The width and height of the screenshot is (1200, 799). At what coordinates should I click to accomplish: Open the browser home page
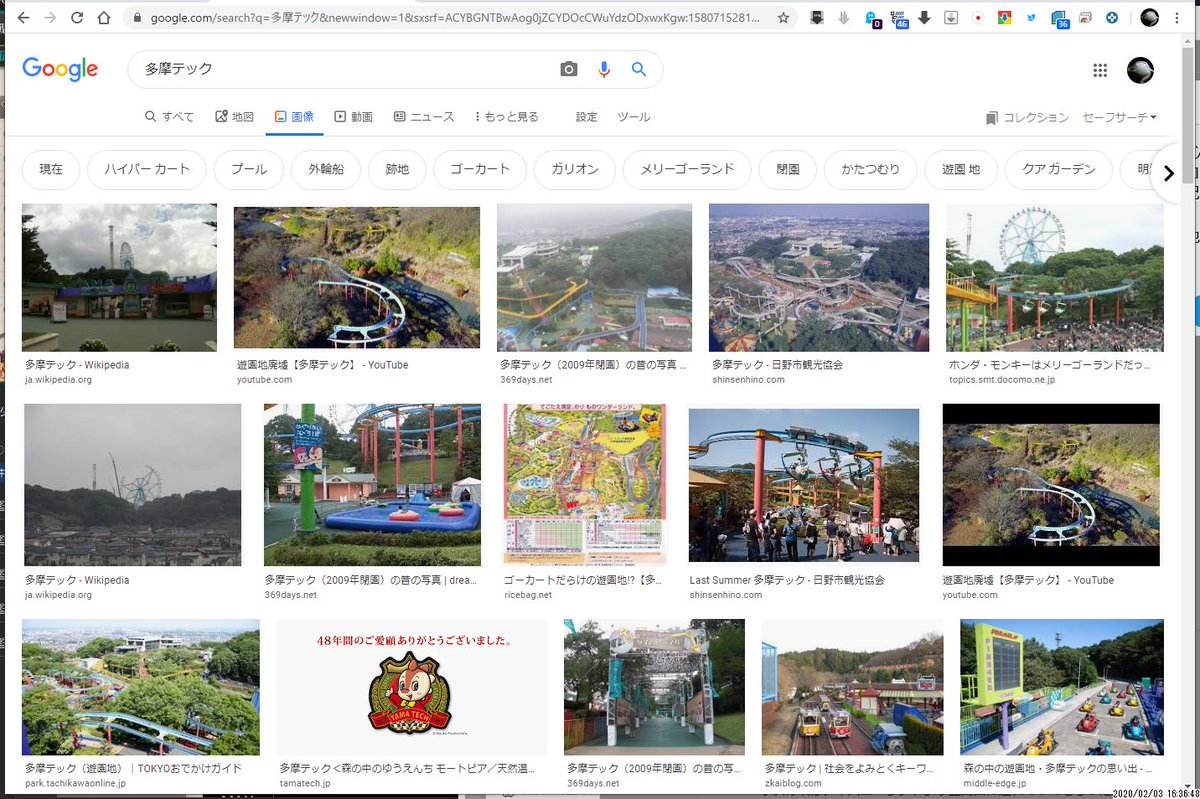coord(104,18)
